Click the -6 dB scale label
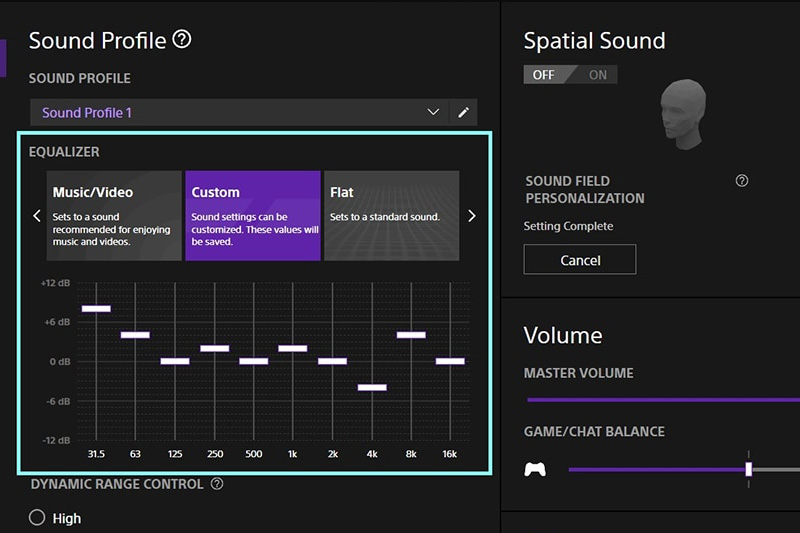Screen dimensions: 800x533 pos(58,401)
